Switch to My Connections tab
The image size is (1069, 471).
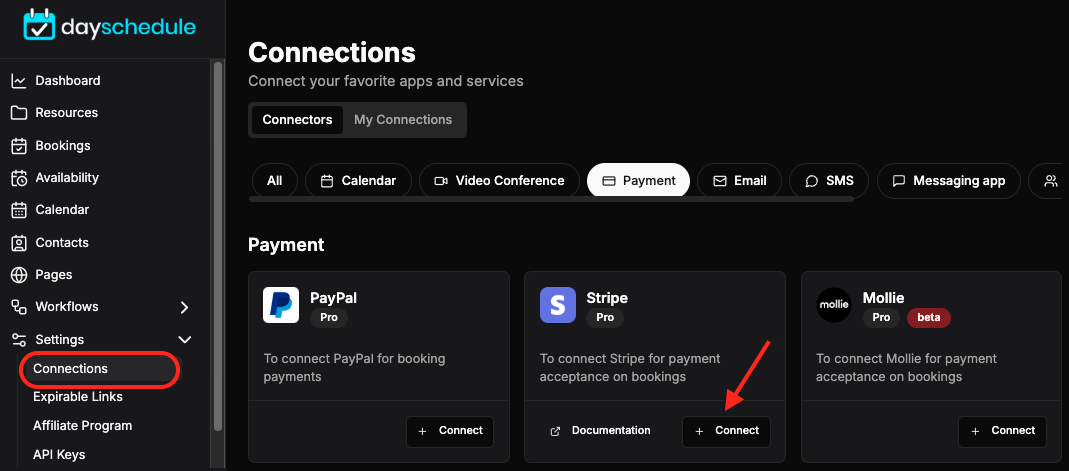pos(403,120)
